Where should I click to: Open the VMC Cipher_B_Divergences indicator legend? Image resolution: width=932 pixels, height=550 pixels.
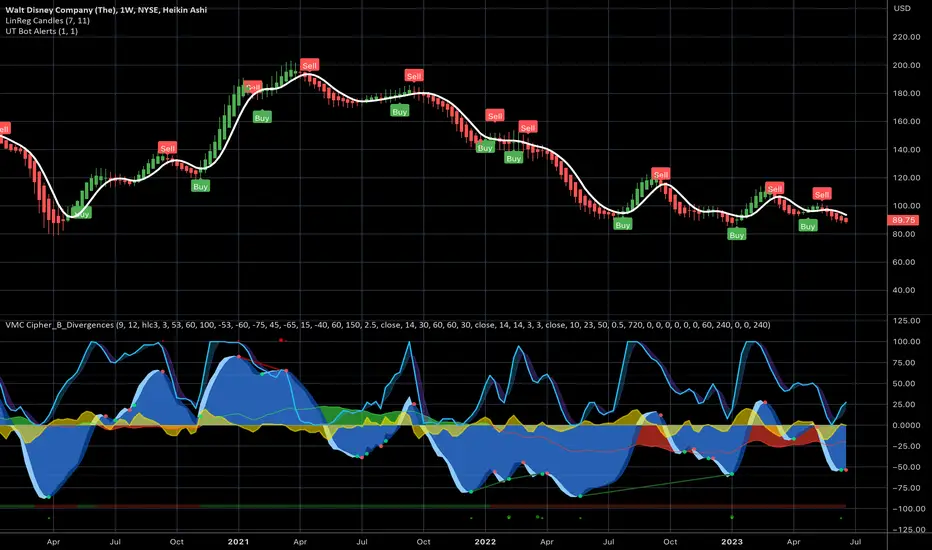coord(388,325)
